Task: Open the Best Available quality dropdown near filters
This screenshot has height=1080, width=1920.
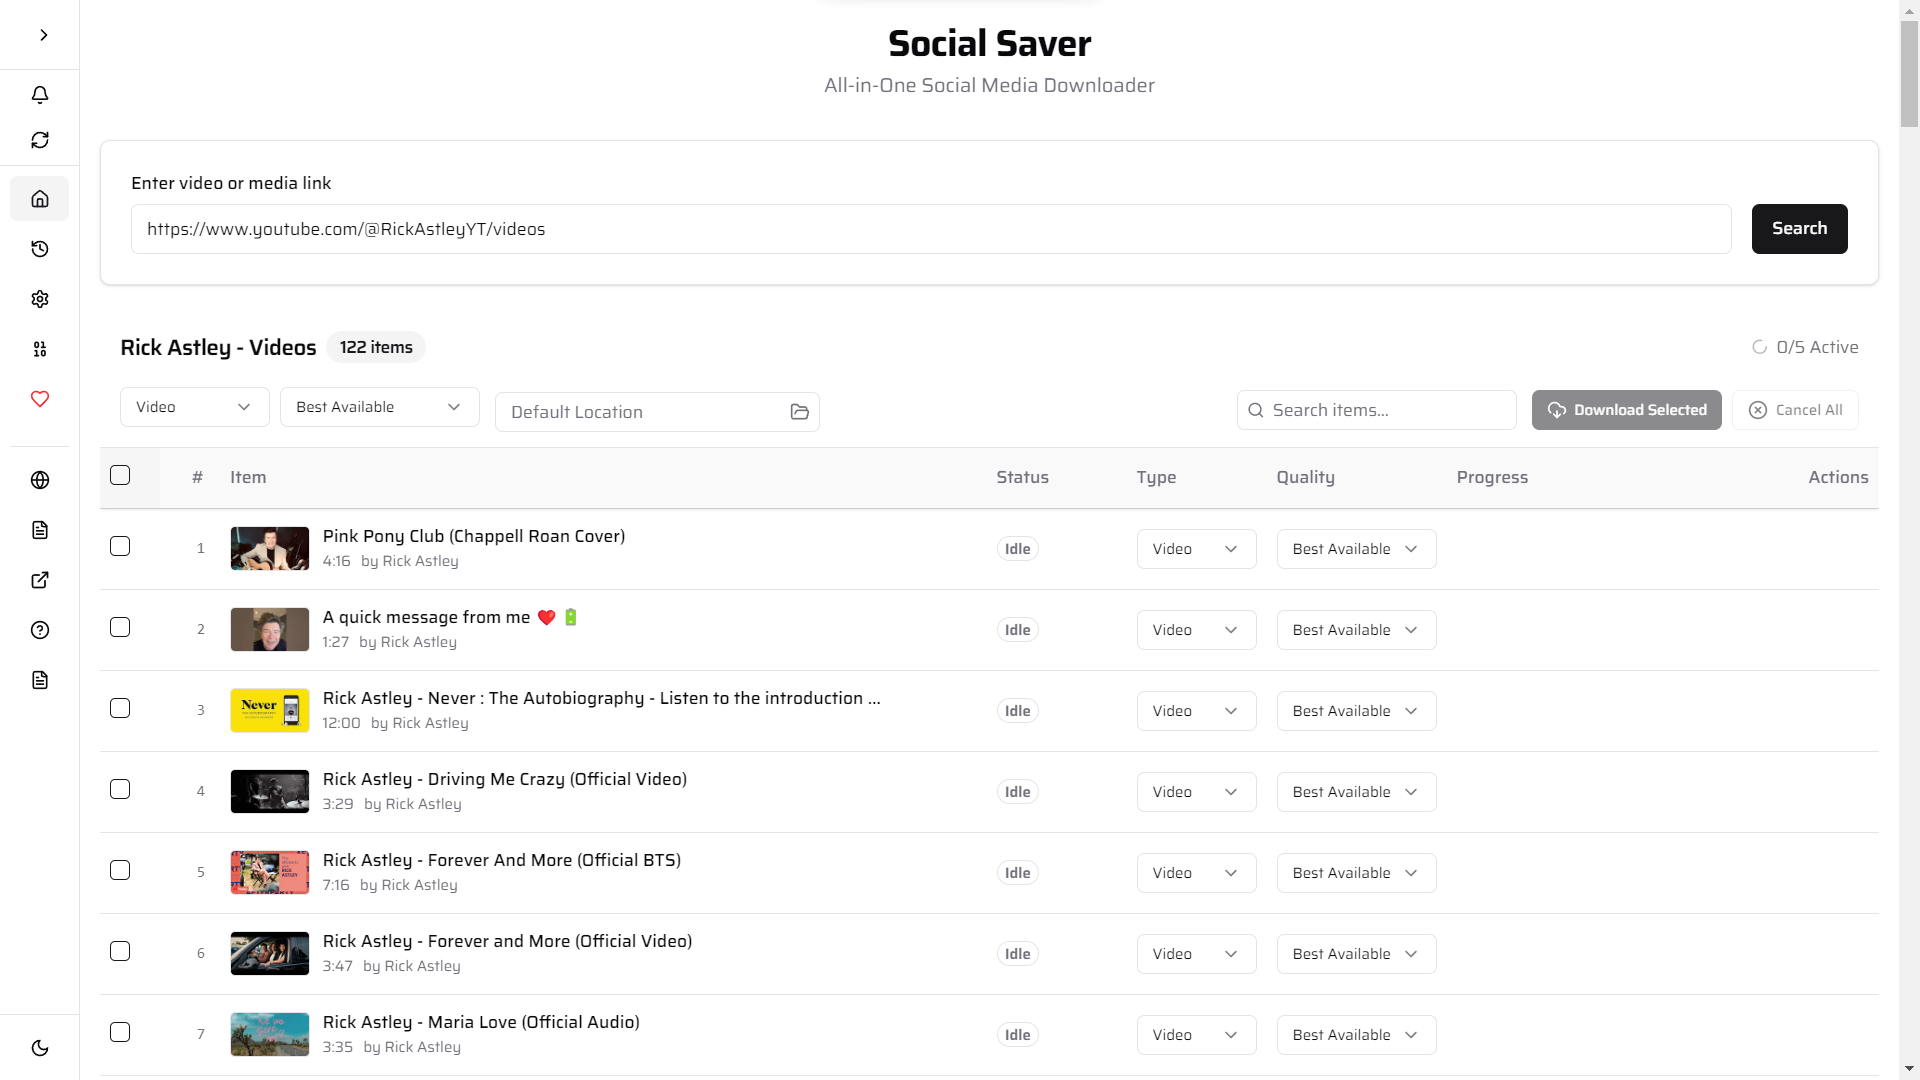Action: pos(379,406)
